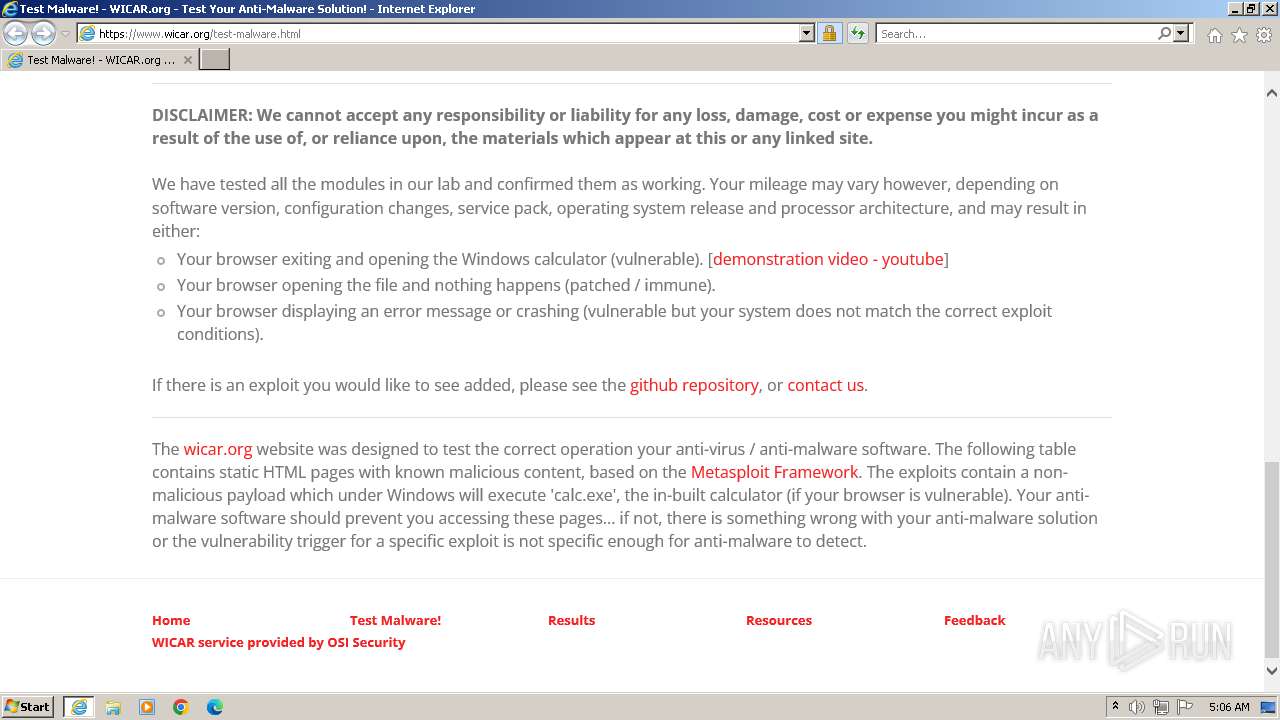Open the Resources footer link
Screen dimensions: 1280x720
(x=779, y=620)
